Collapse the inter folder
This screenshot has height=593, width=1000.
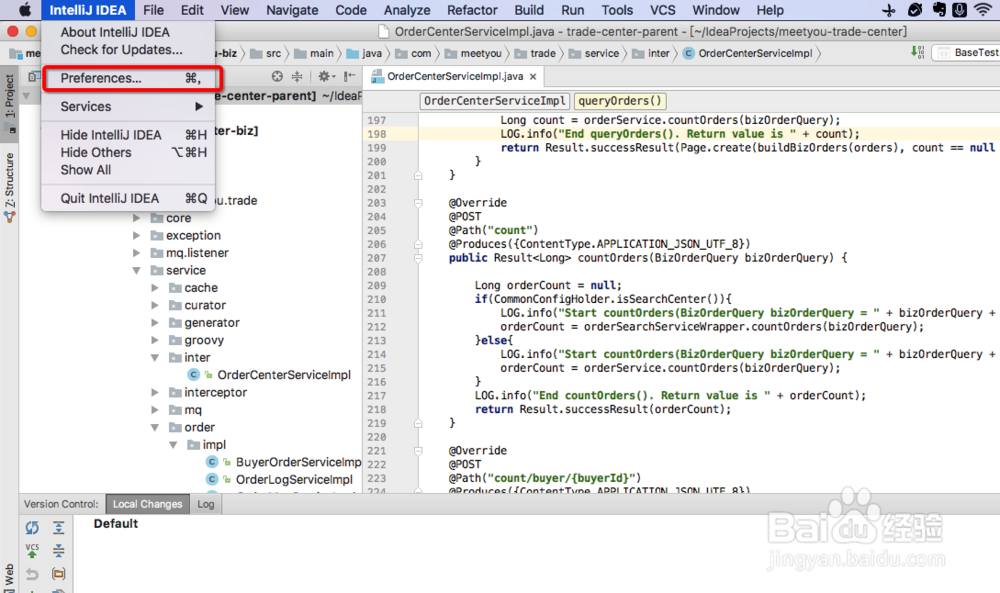(x=155, y=358)
